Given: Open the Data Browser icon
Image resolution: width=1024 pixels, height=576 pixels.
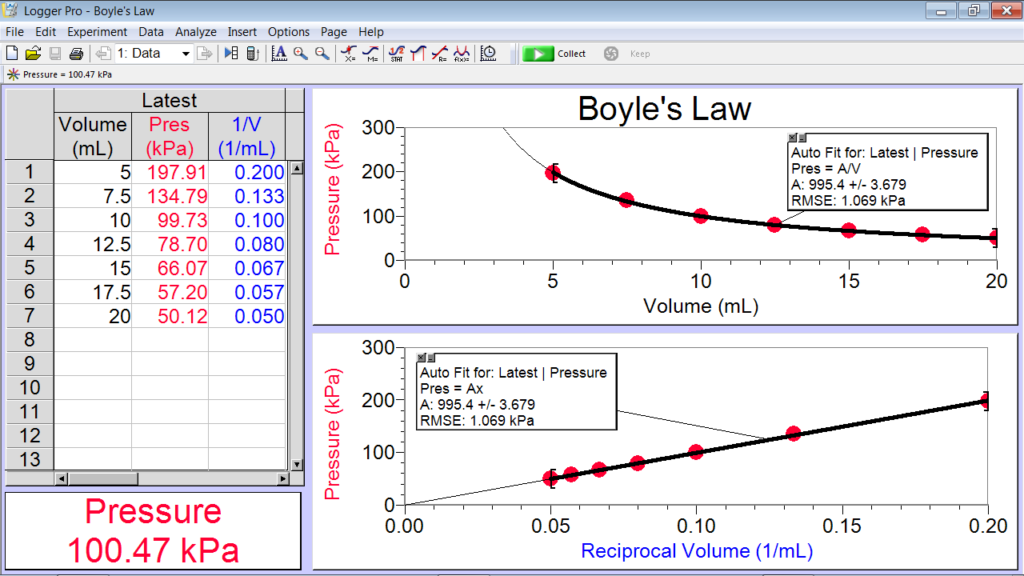Looking at the screenshot, I should point(231,54).
